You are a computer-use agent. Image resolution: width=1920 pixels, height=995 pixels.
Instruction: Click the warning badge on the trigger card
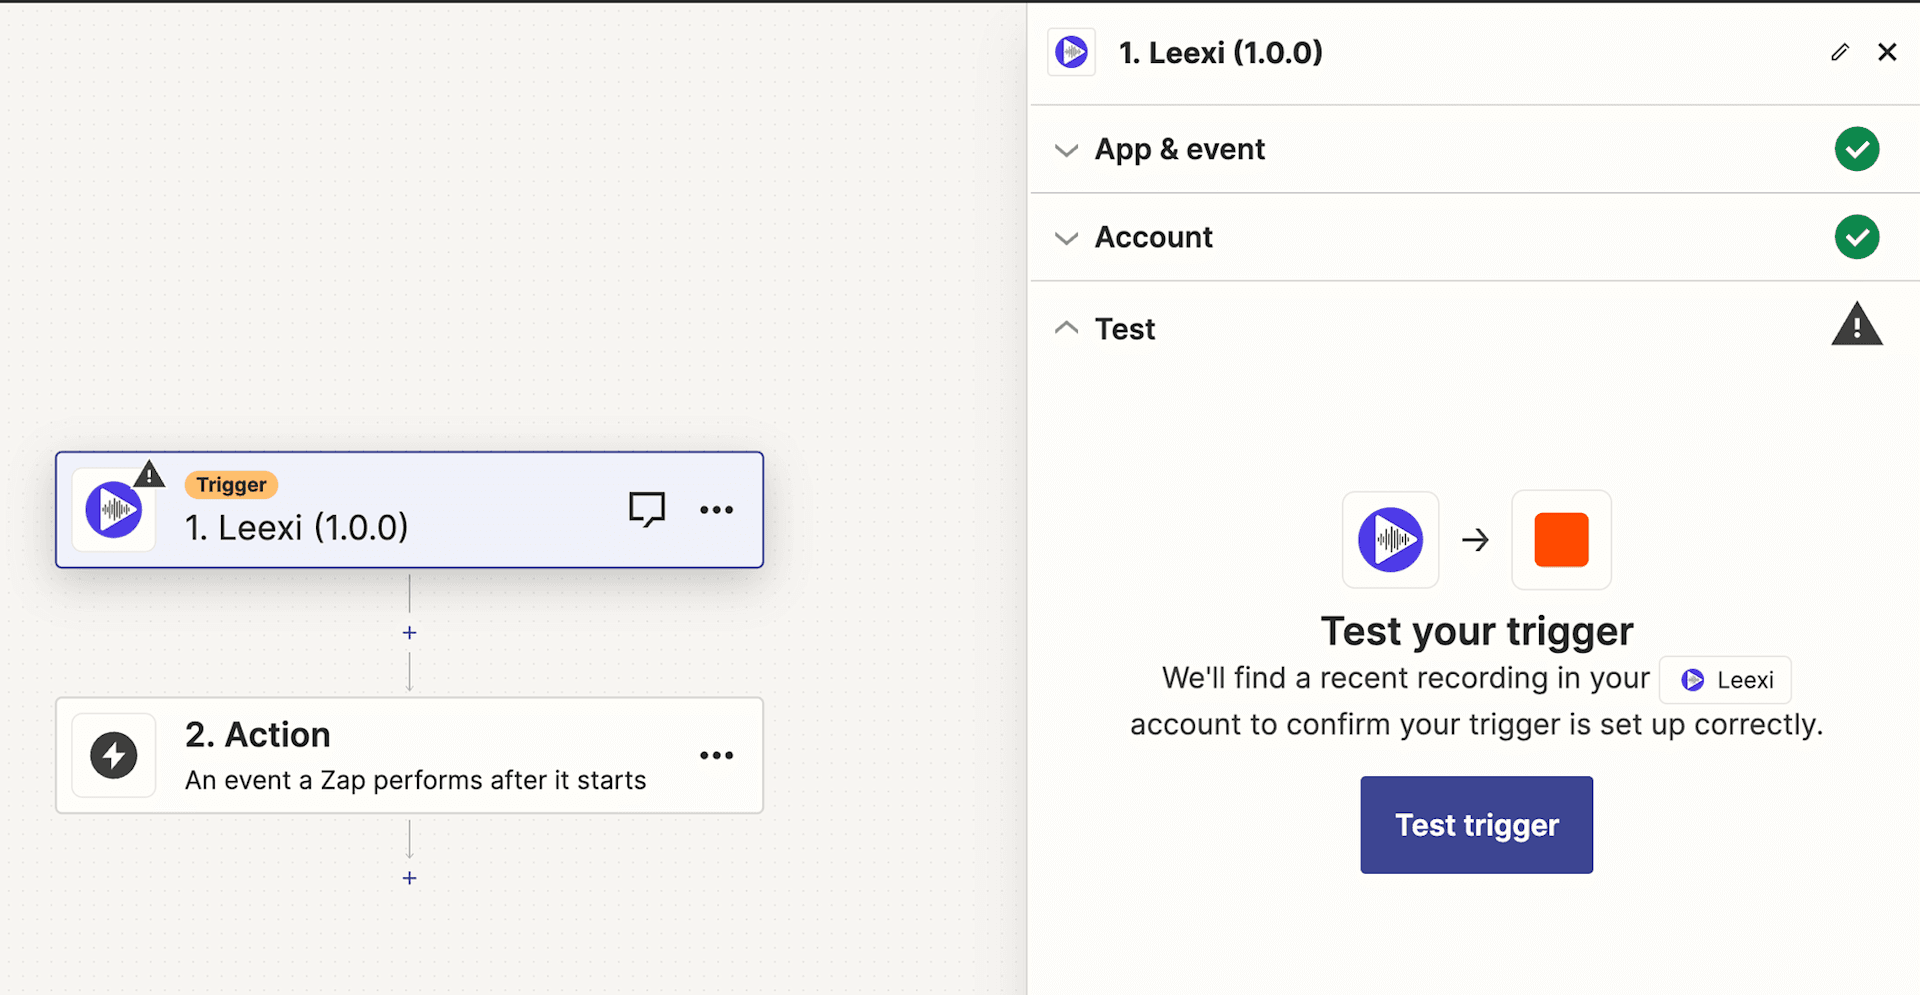(149, 475)
